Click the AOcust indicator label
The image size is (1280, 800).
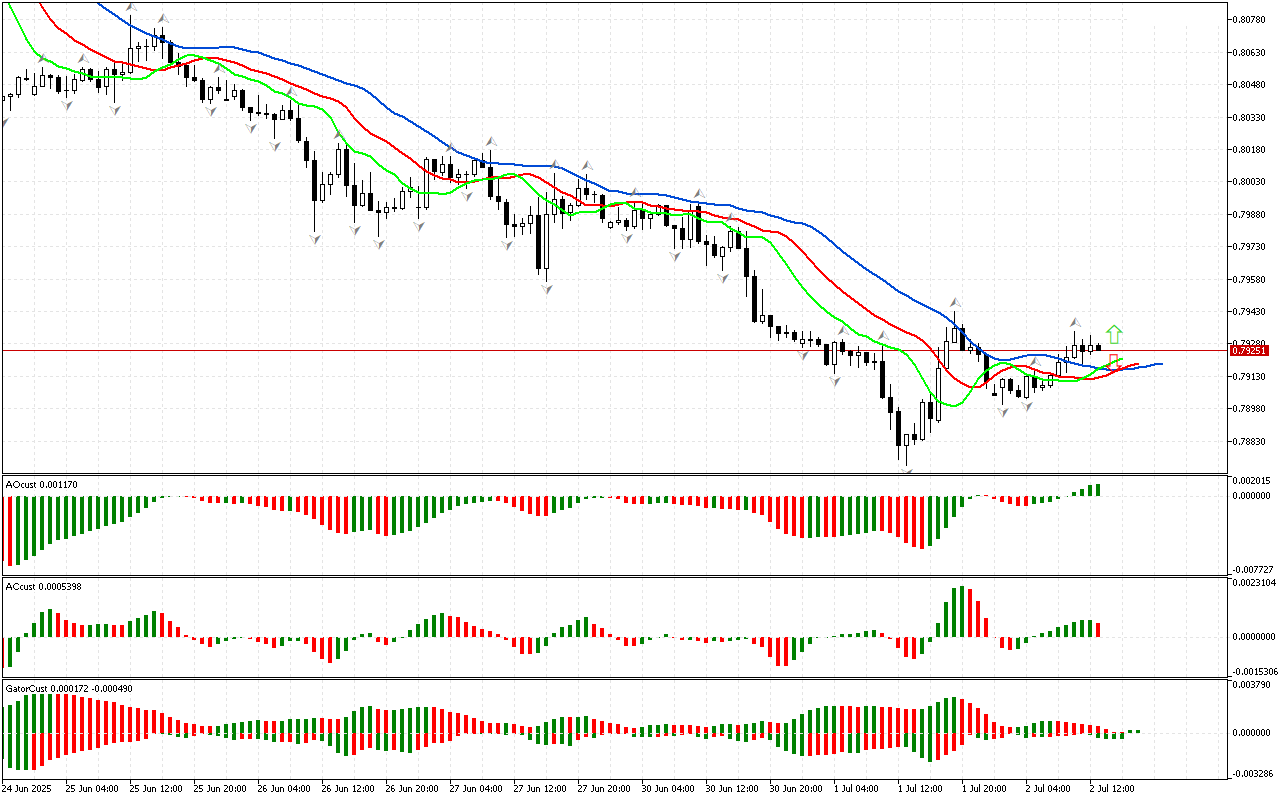click(x=41, y=485)
